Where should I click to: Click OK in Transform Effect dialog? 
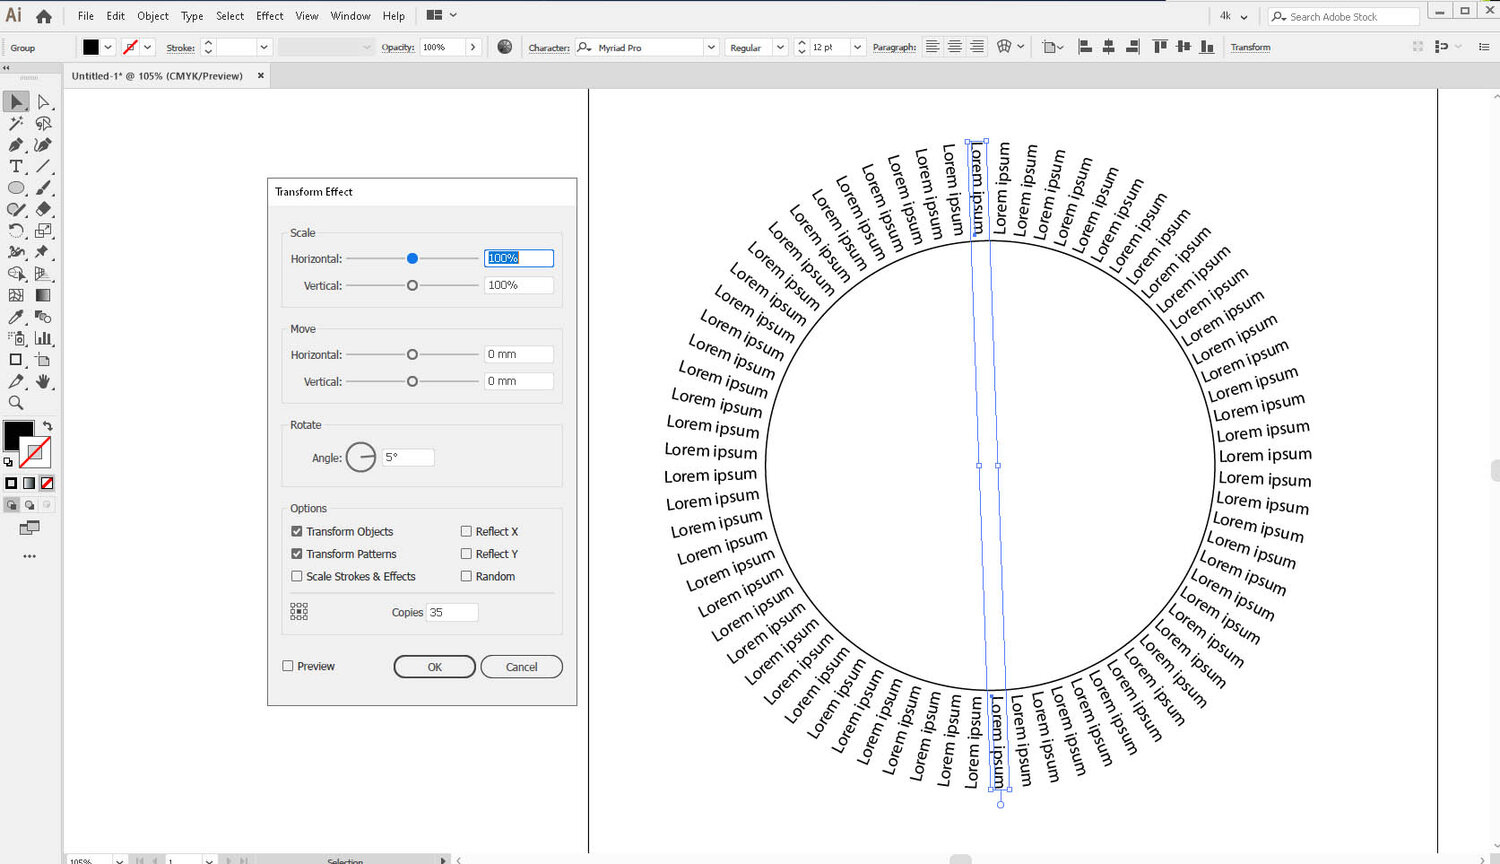tap(434, 667)
